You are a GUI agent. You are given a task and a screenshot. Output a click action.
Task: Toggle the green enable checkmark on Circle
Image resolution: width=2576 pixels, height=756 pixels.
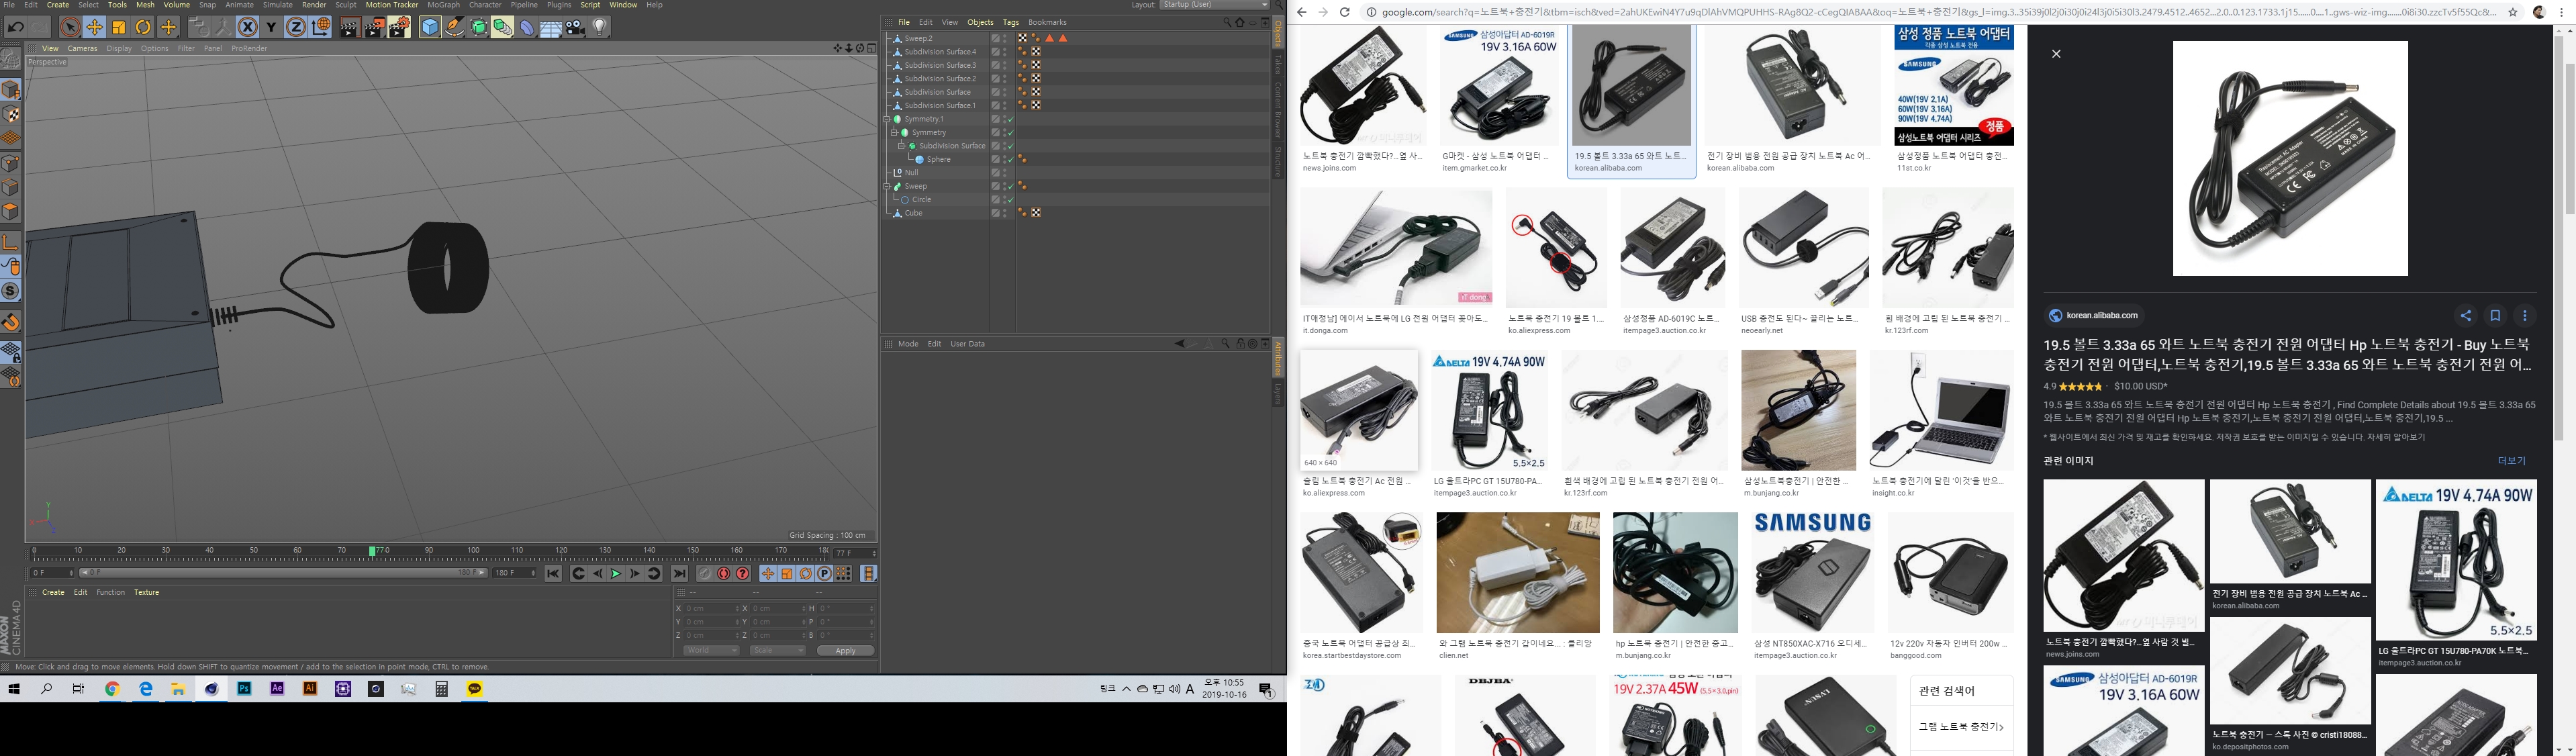click(x=1010, y=199)
